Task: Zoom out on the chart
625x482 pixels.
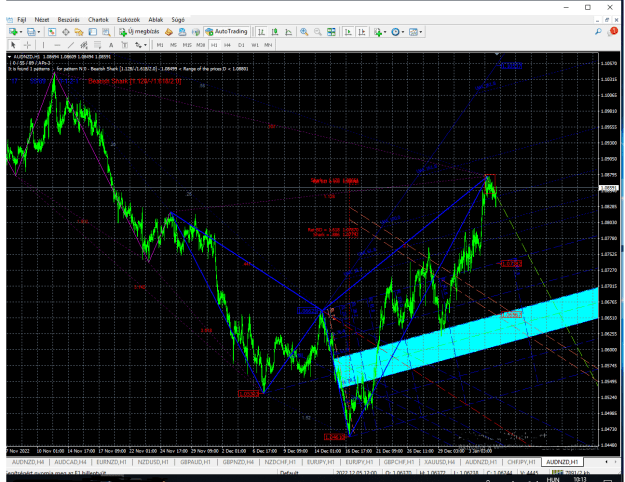Action: 318,32
